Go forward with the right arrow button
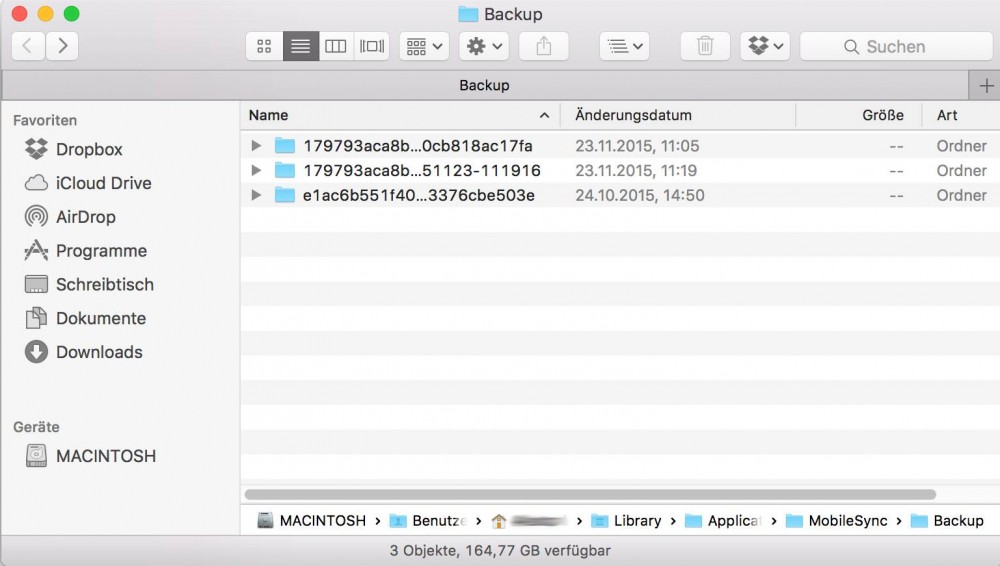The image size is (1000, 566). (62, 46)
